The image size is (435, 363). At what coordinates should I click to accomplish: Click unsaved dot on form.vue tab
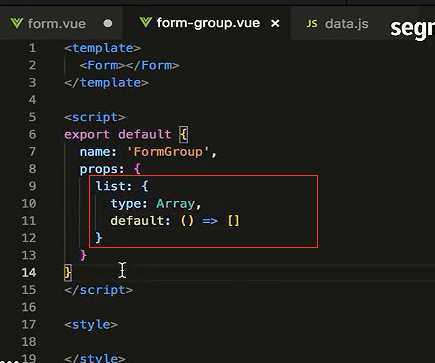pos(108,24)
